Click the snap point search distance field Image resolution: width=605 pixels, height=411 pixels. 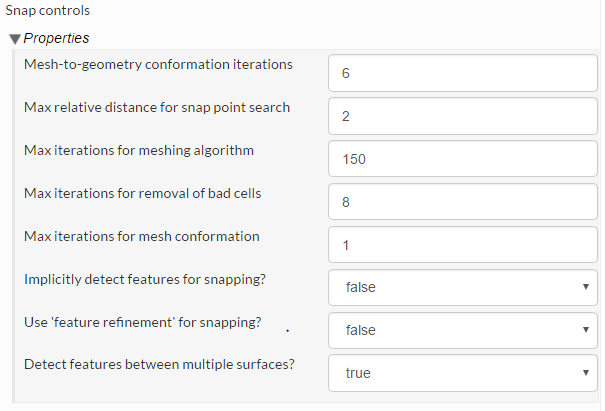[463, 117]
